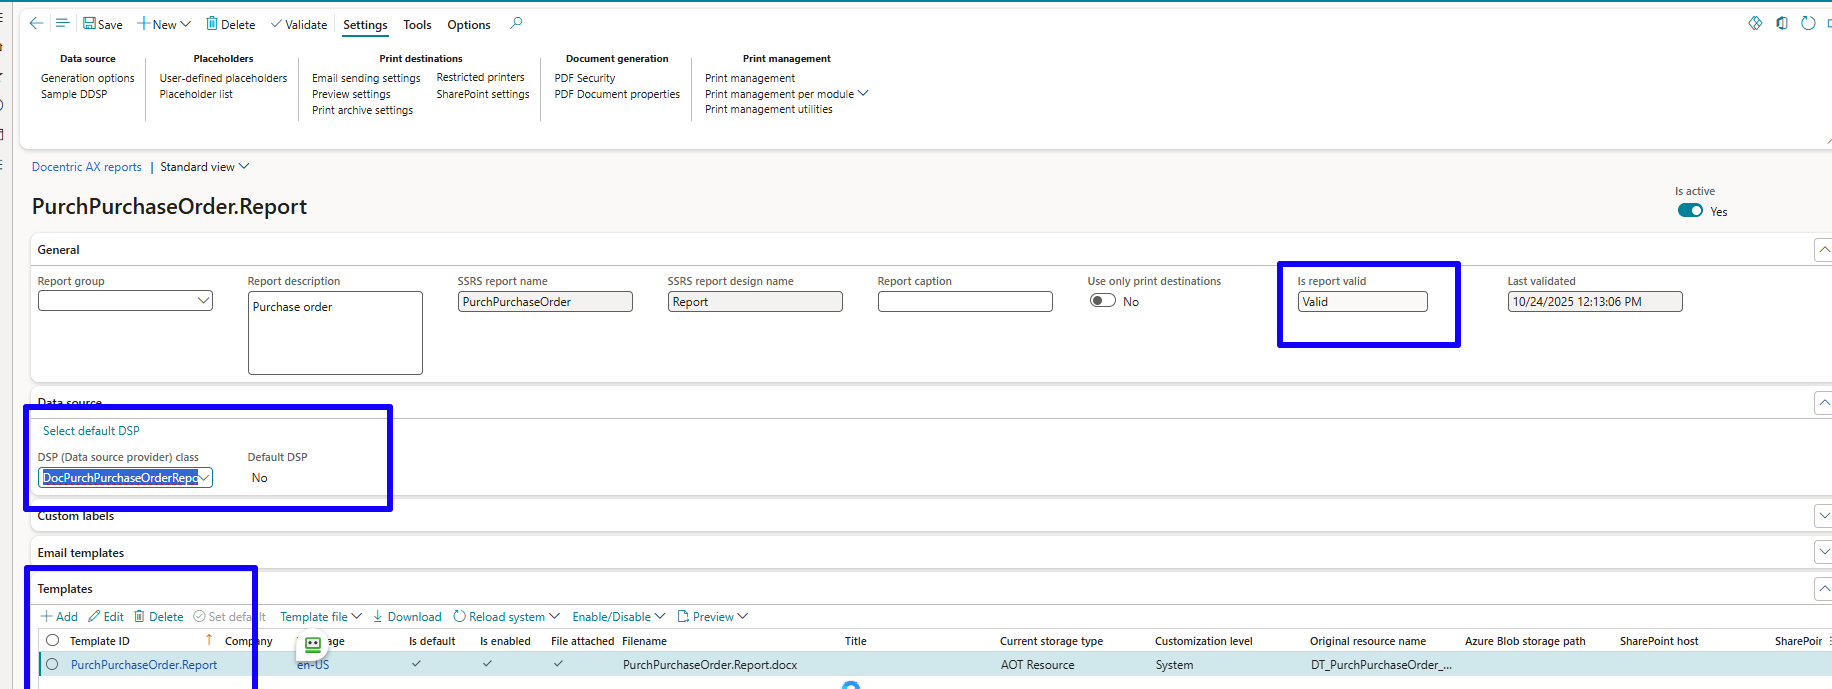The height and width of the screenshot is (689, 1832).
Task: Download the selected template file
Action: (407, 617)
